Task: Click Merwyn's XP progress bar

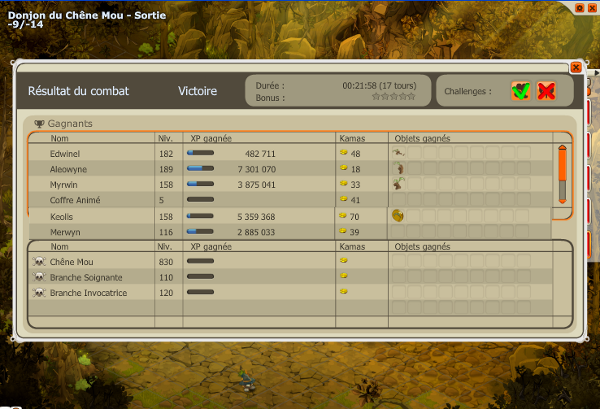Action: click(200, 231)
